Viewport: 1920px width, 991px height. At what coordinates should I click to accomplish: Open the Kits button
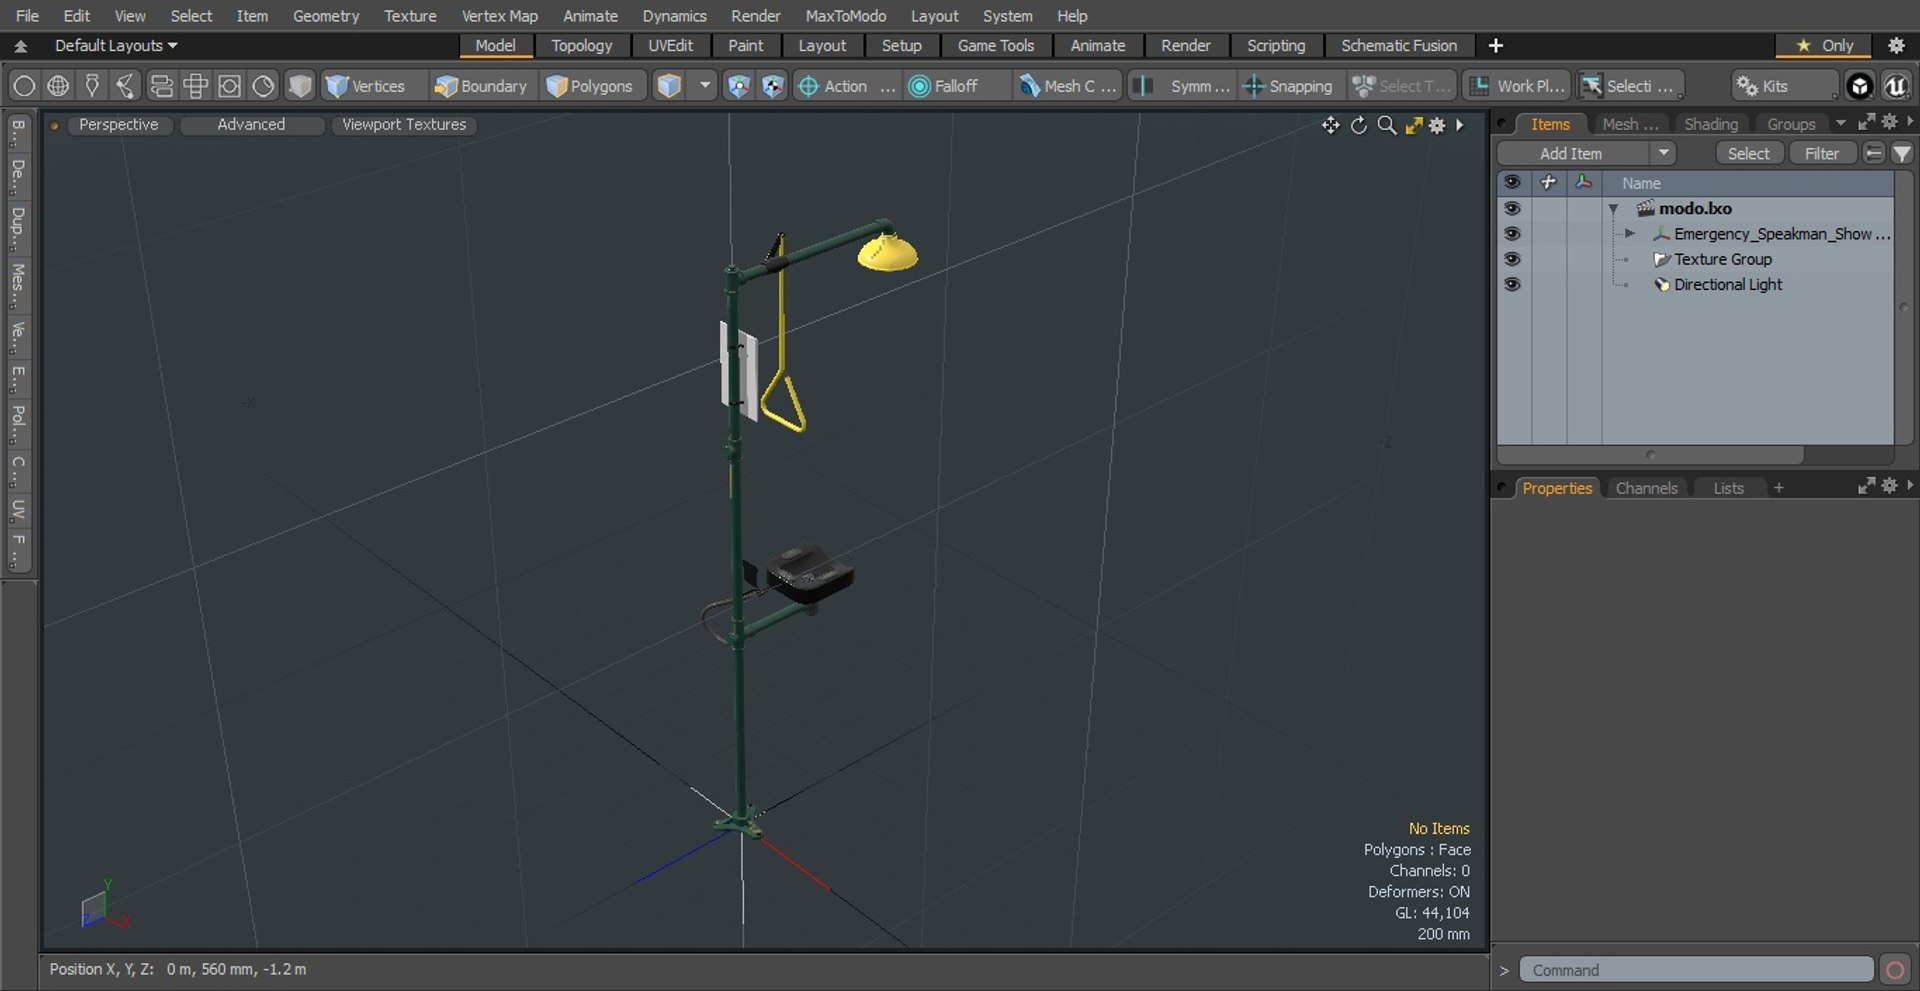click(x=1784, y=86)
